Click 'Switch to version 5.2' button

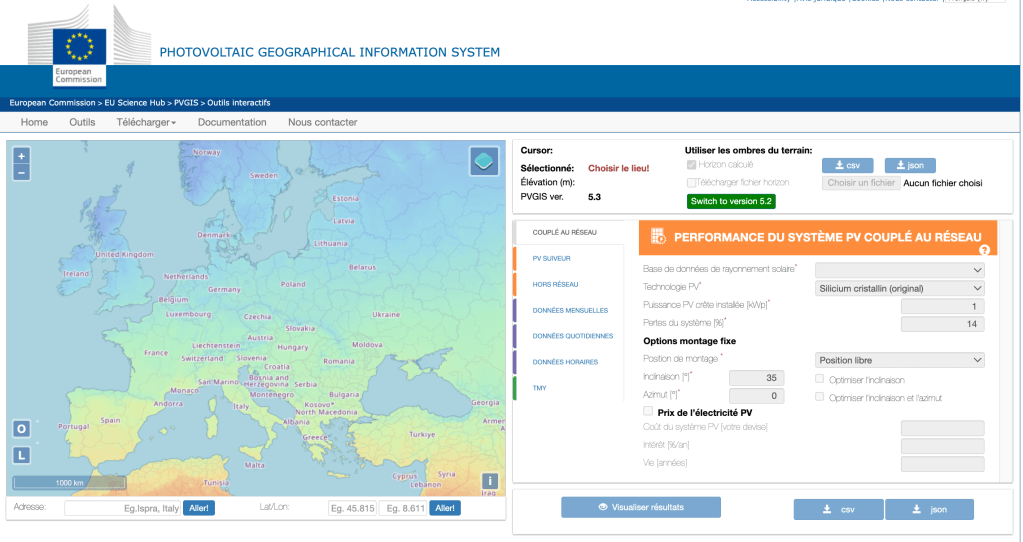tap(731, 201)
